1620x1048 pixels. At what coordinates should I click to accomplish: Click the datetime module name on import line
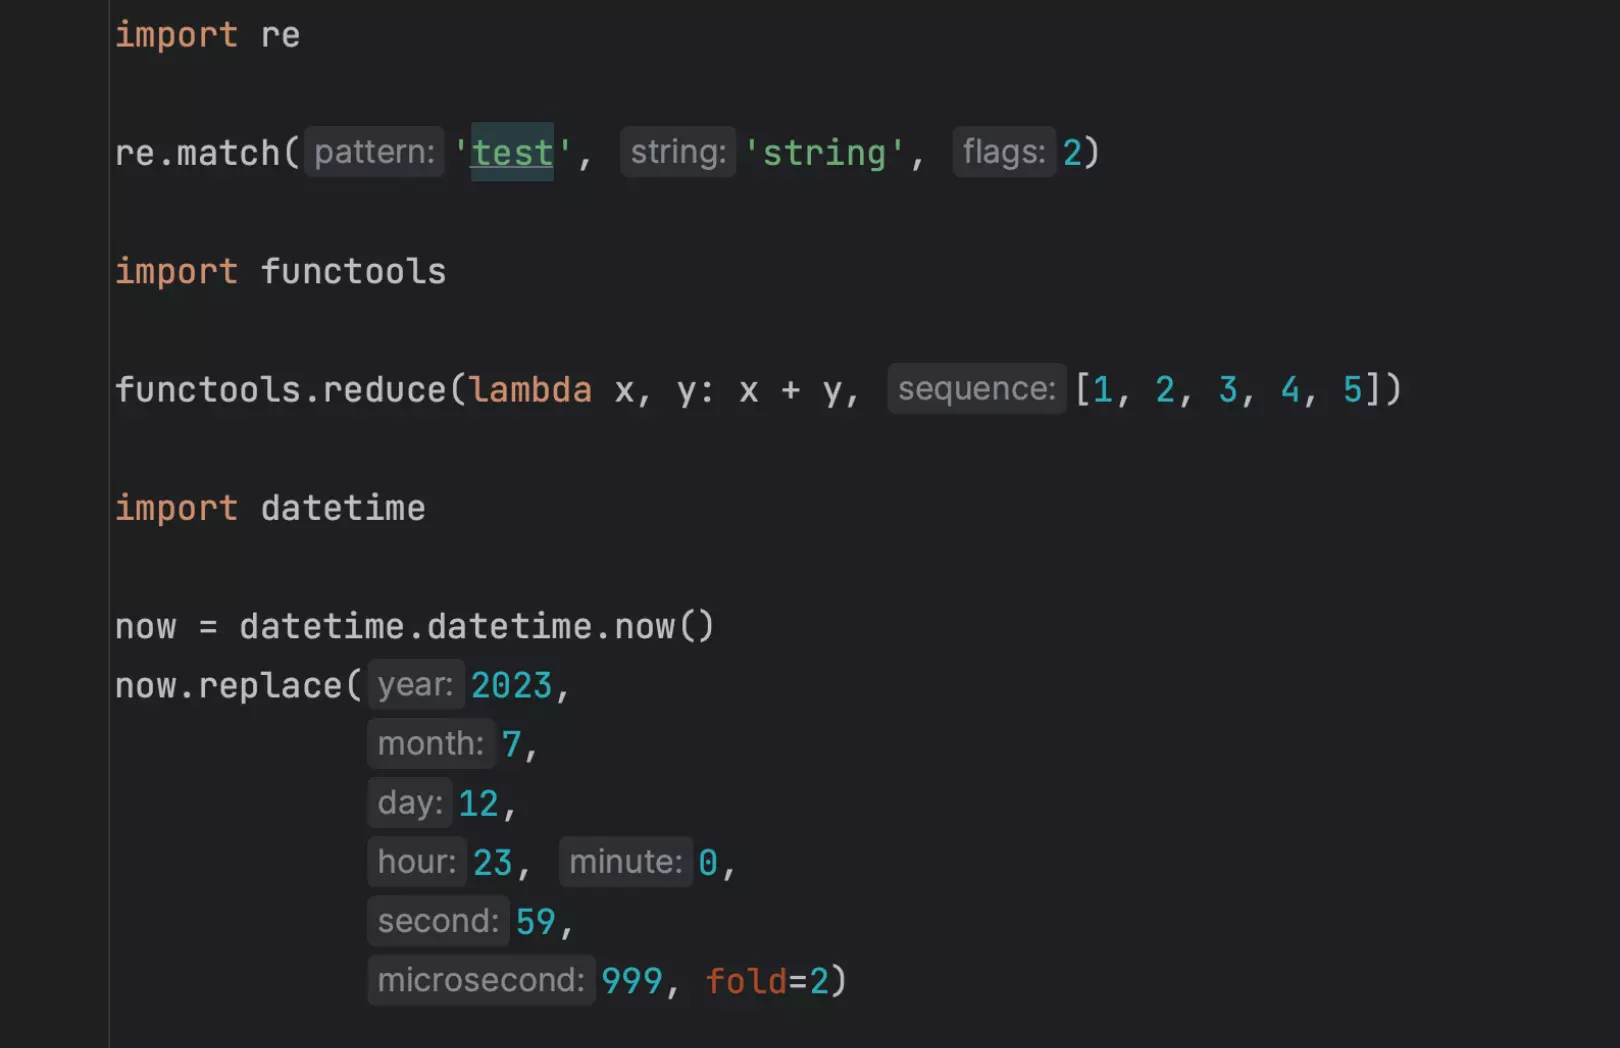pyautogui.click(x=343, y=508)
